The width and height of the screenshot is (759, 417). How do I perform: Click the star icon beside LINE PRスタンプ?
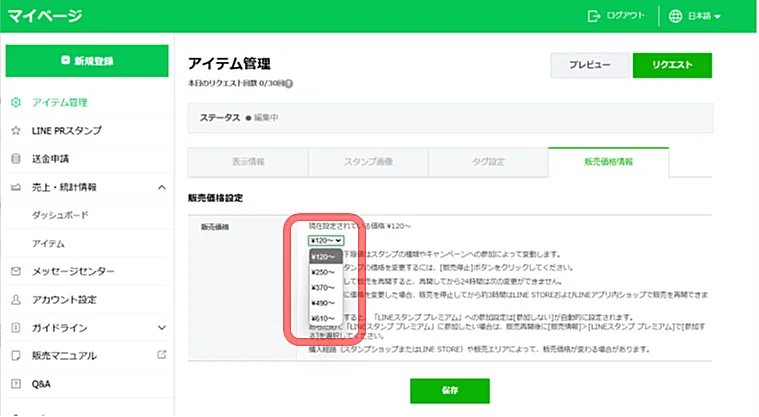(x=16, y=130)
